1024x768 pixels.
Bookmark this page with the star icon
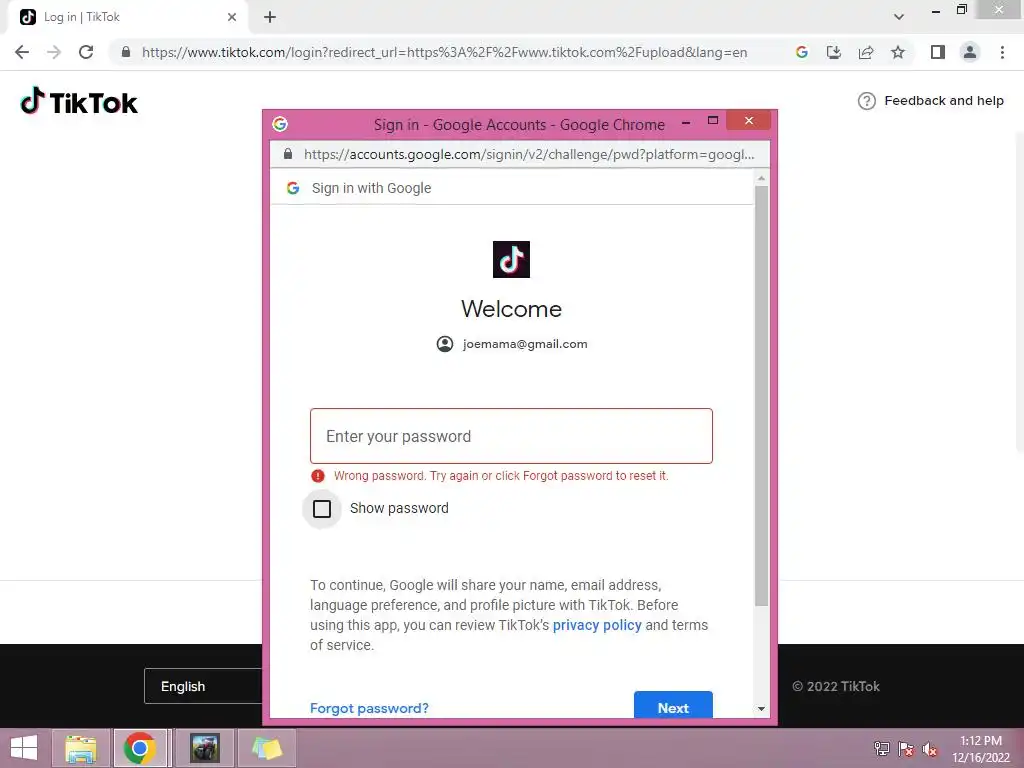898,52
